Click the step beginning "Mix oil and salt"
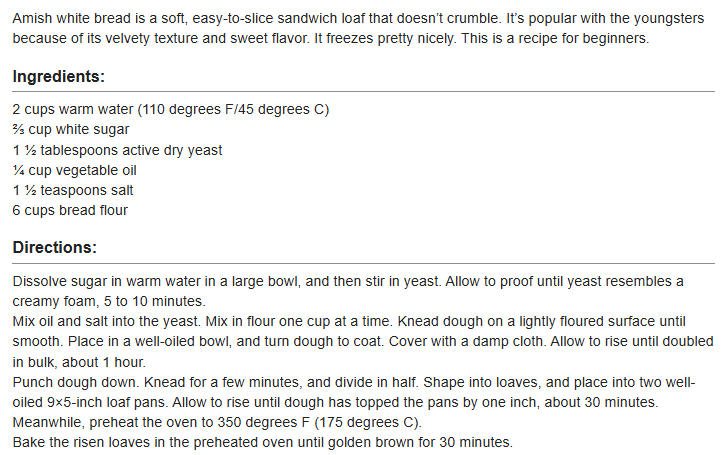 click(363, 341)
